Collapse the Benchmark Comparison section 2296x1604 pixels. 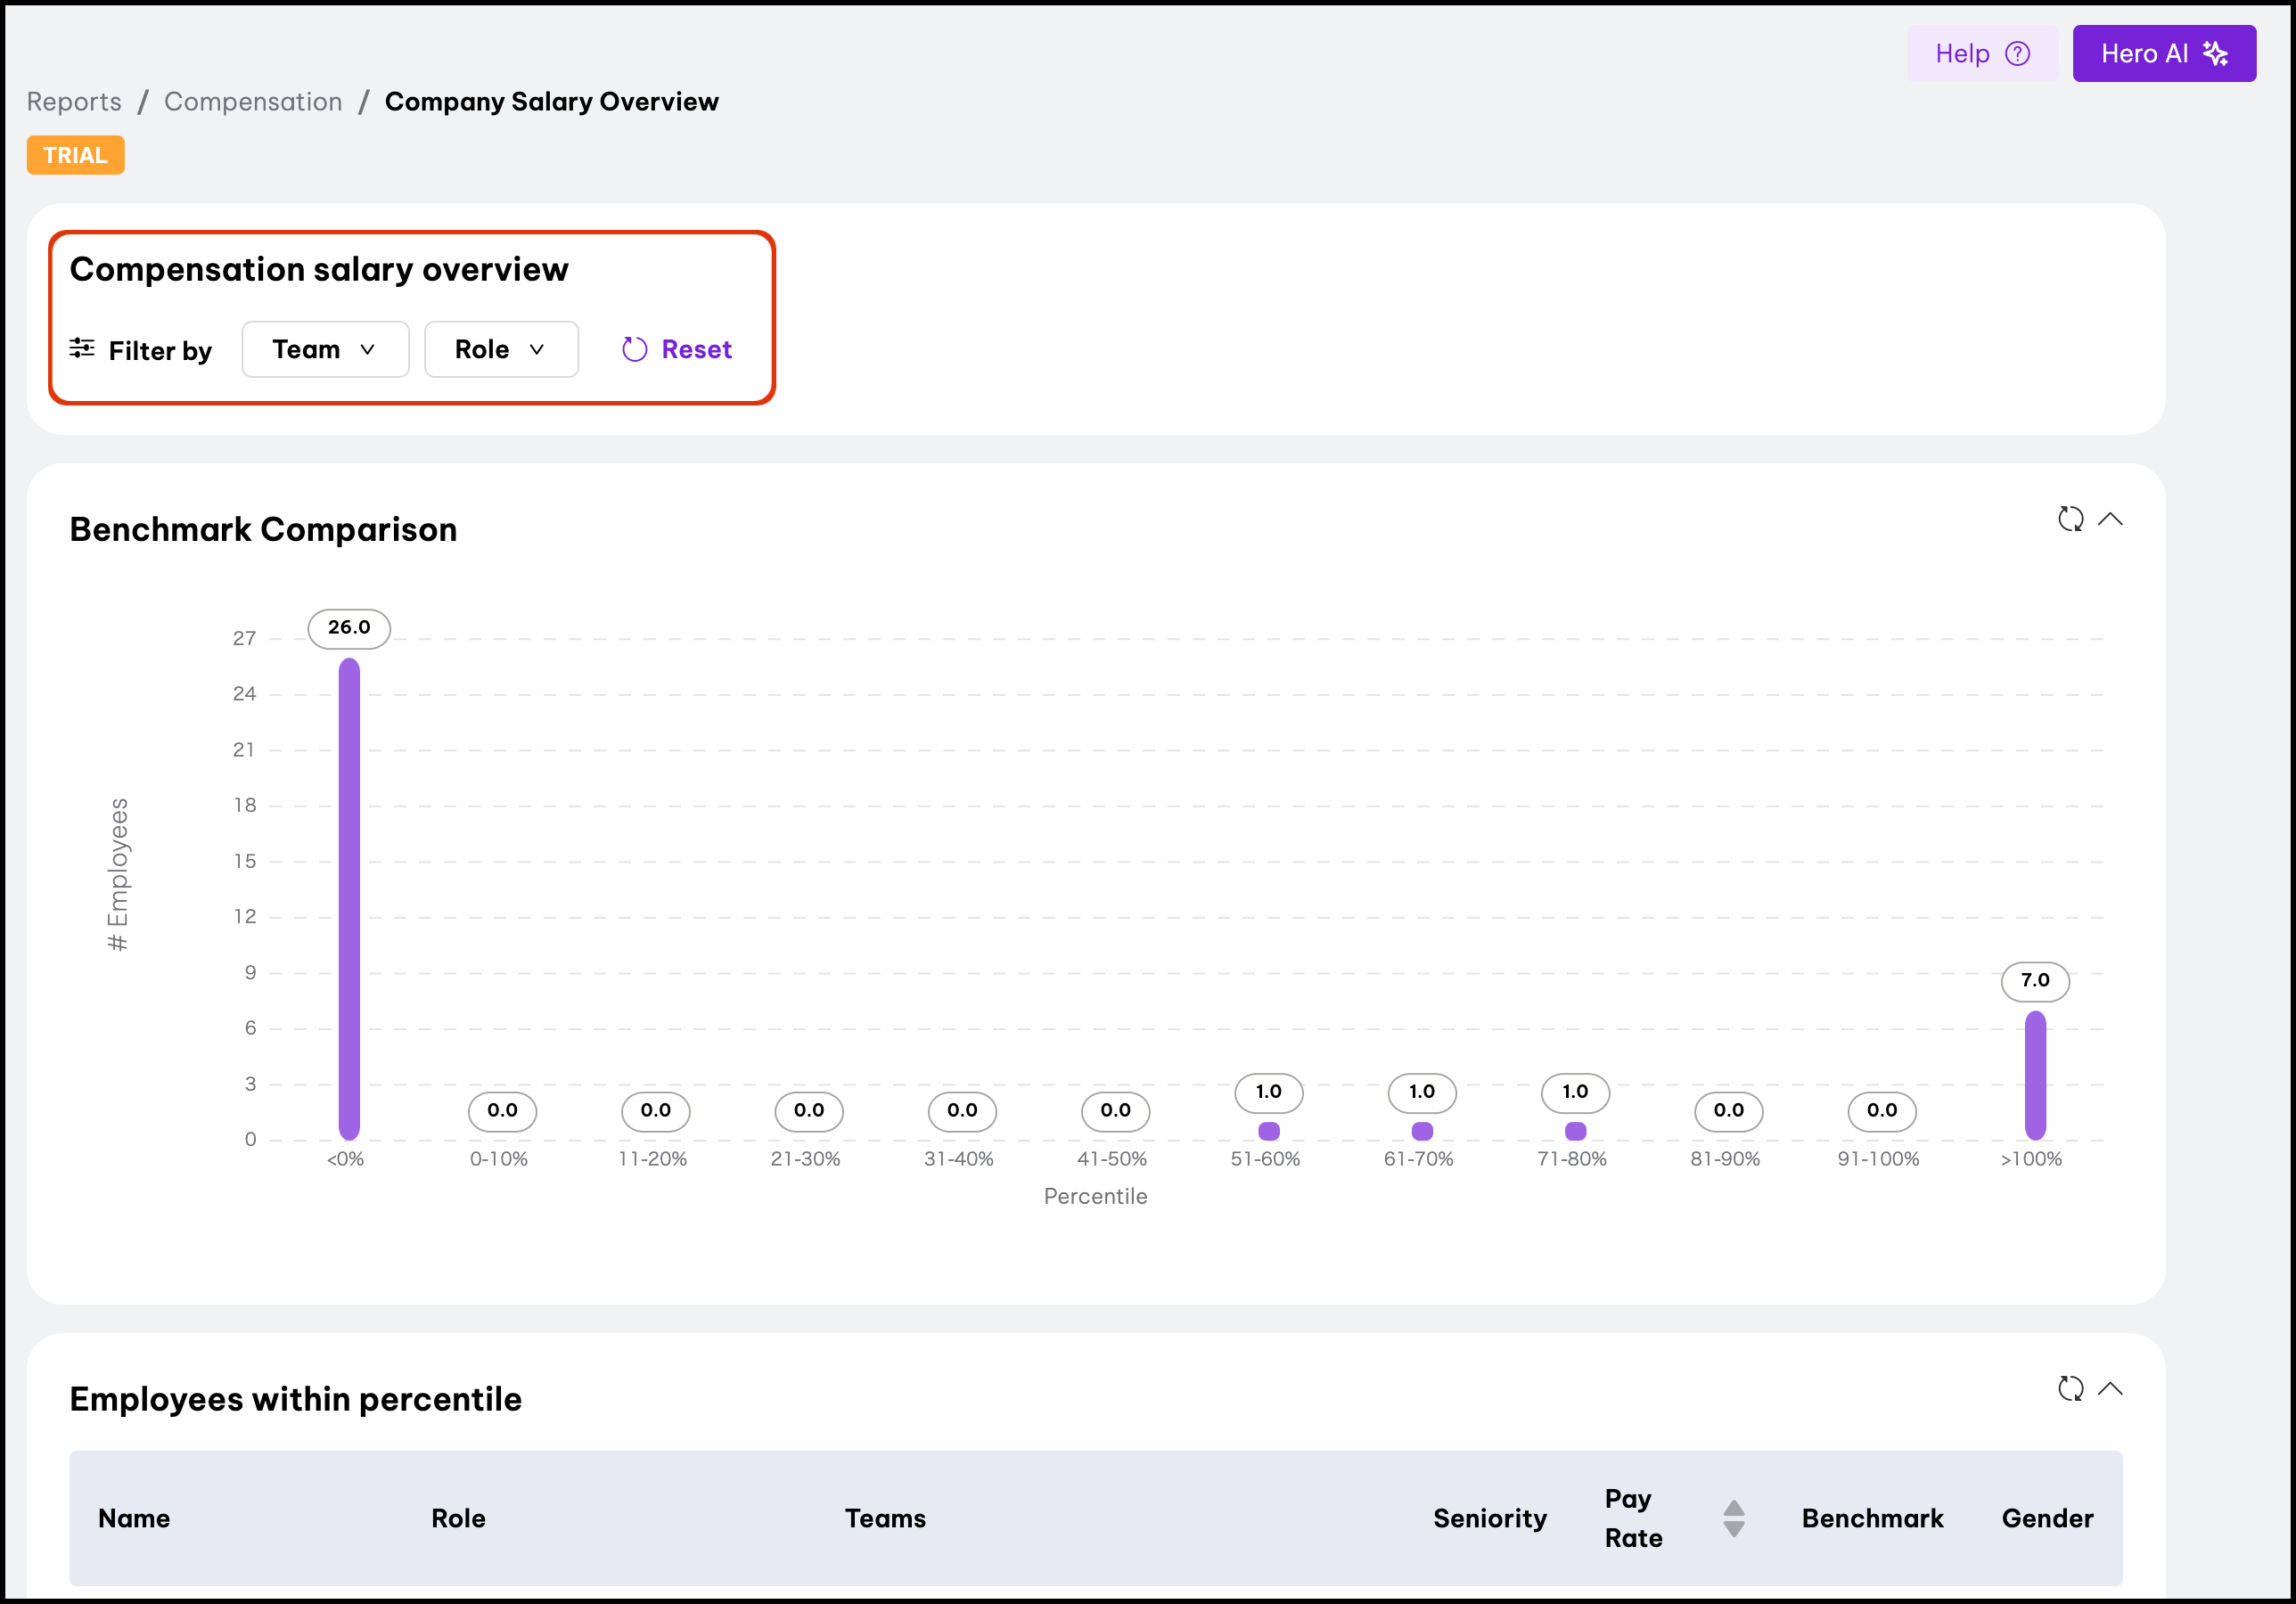(x=2110, y=519)
